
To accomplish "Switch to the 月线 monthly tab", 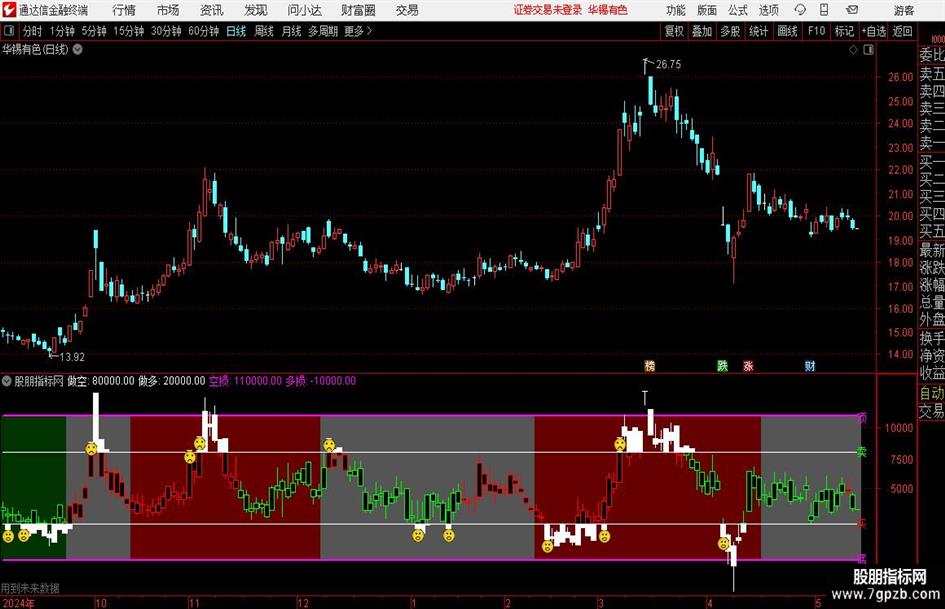I will [x=291, y=31].
